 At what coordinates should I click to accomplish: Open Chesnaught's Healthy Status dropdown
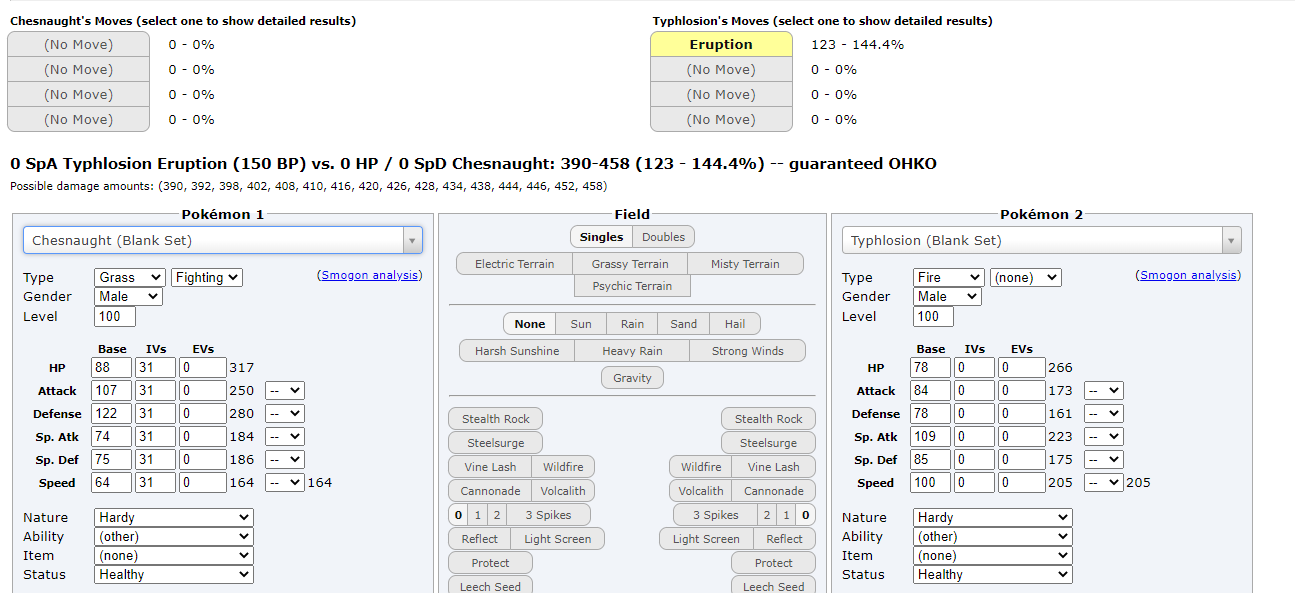click(174, 574)
